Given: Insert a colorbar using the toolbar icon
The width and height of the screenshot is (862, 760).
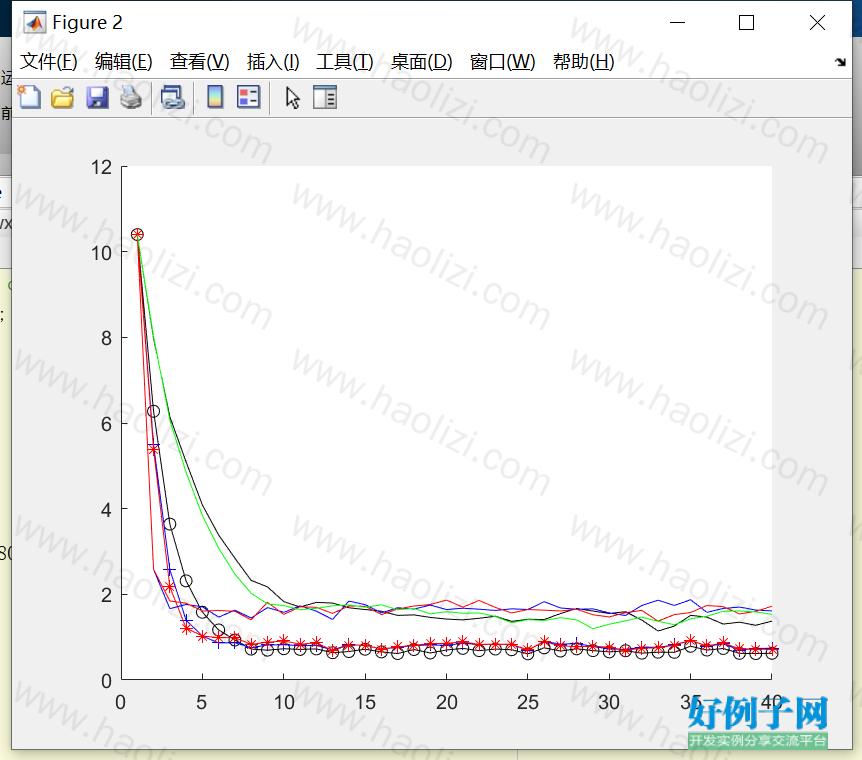Looking at the screenshot, I should tap(215, 97).
